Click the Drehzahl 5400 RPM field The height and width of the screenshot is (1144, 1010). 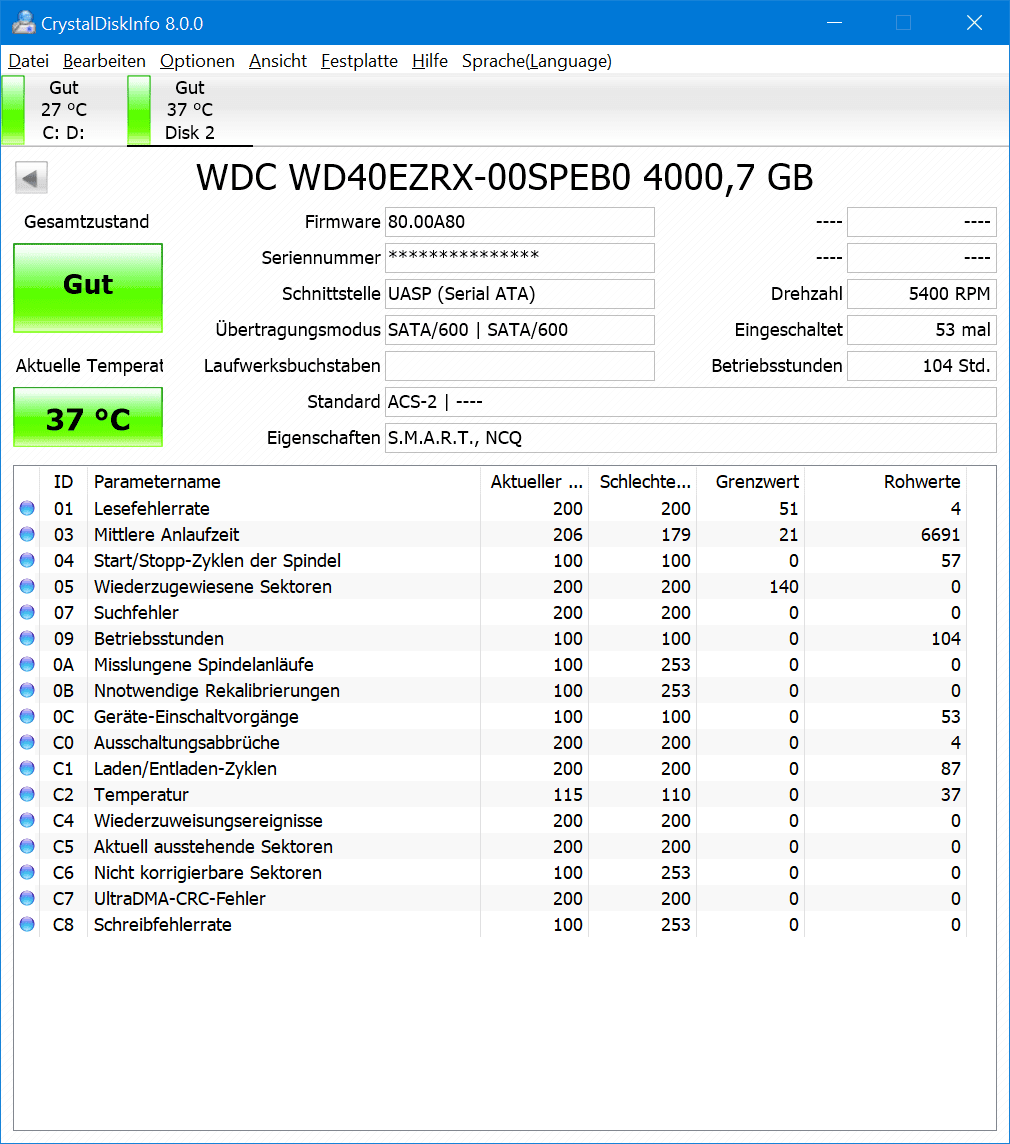[x=922, y=293]
